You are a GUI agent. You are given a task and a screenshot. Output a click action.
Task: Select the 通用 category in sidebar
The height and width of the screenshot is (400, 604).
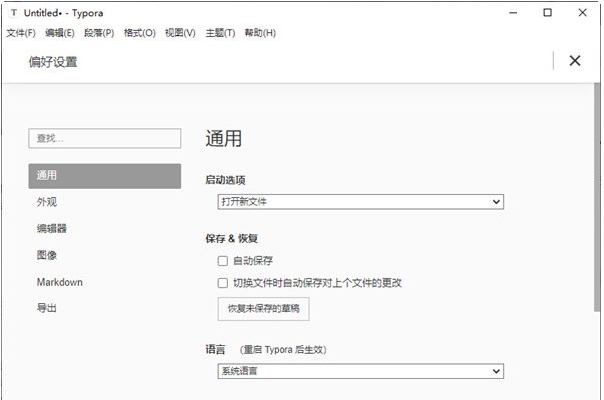point(104,176)
